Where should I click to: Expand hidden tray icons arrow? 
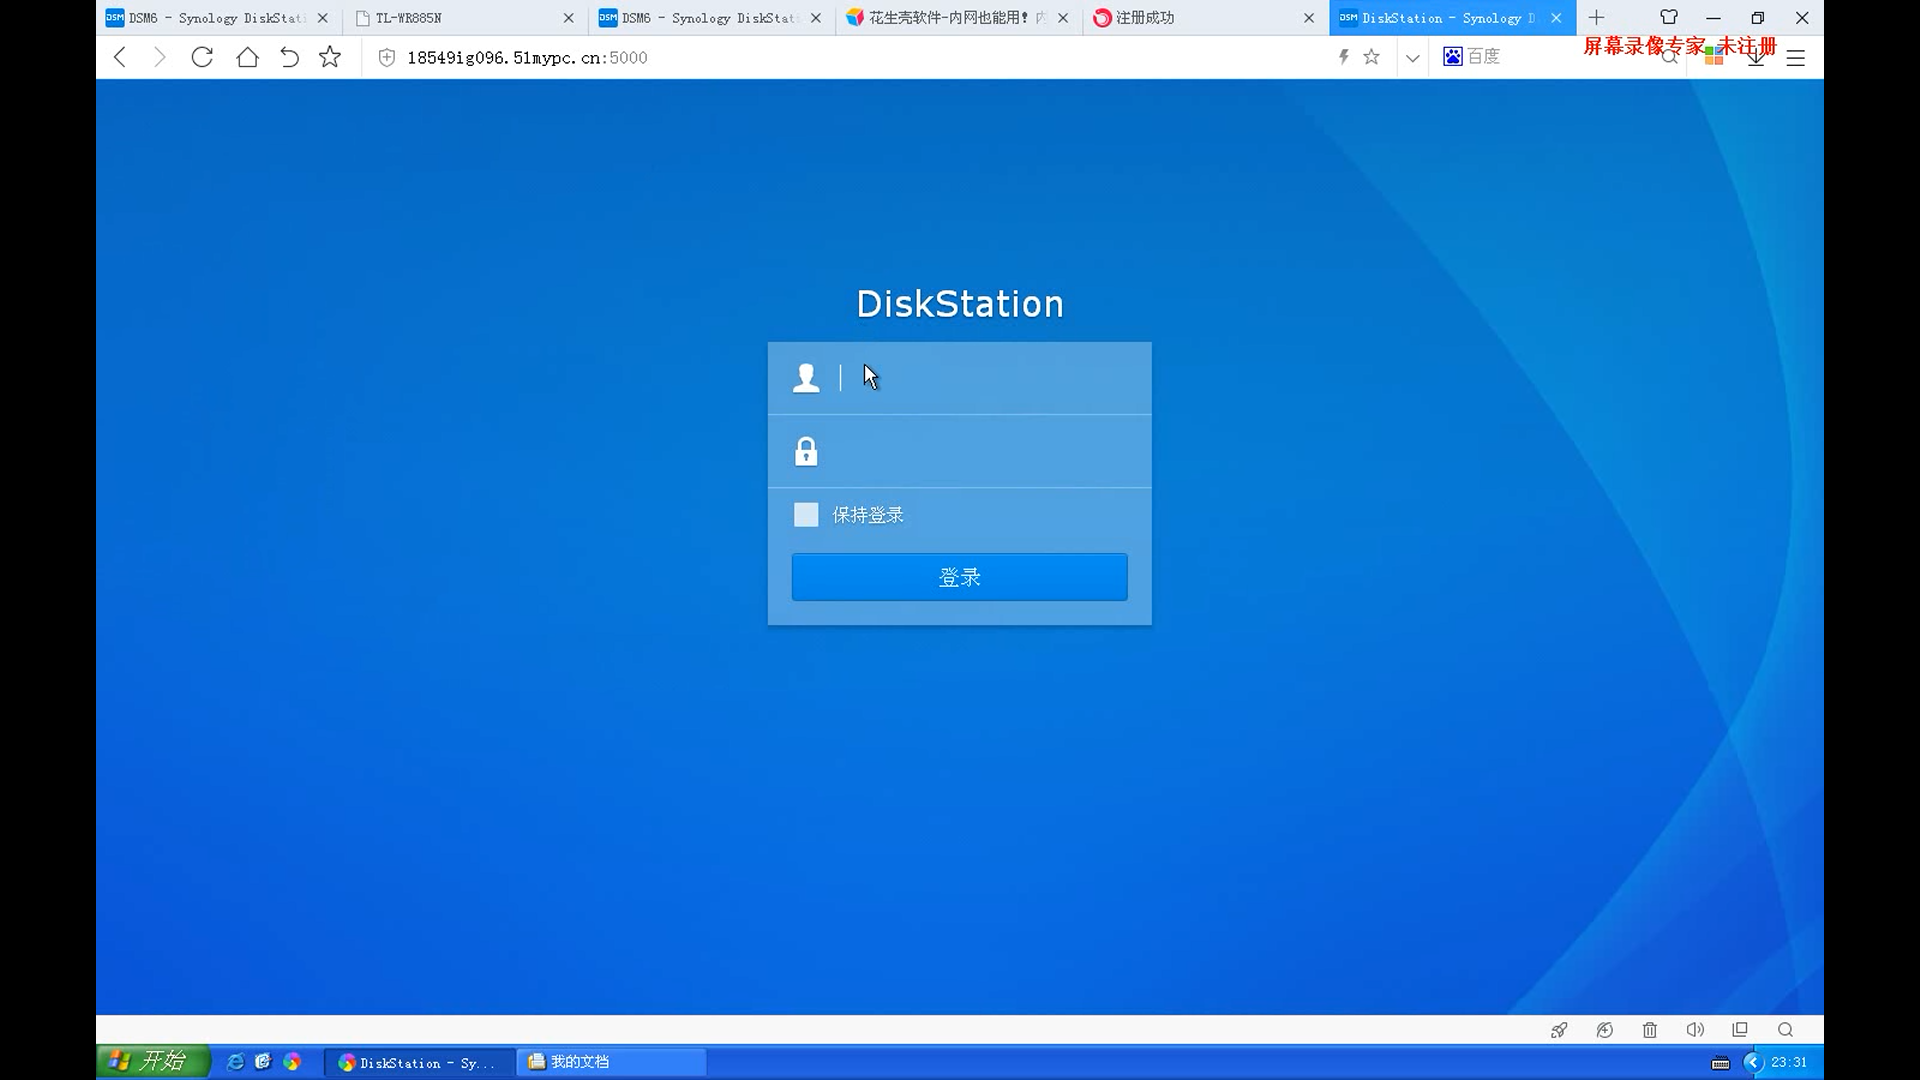click(1753, 1062)
